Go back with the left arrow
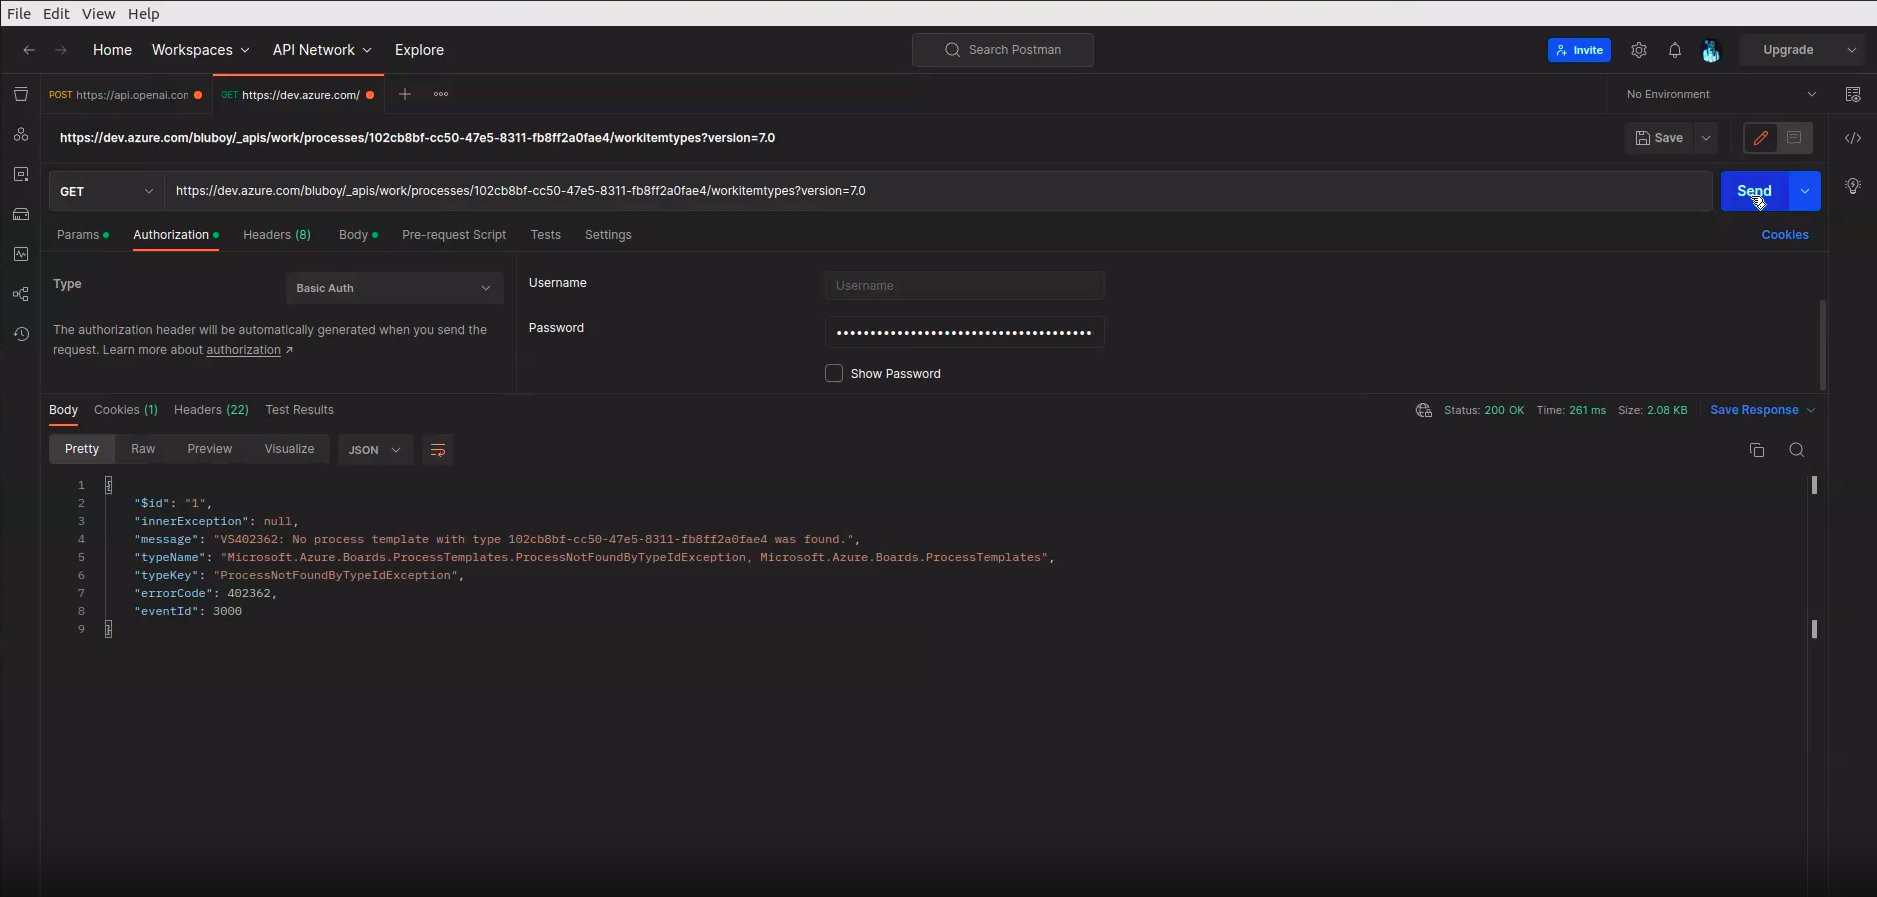Viewport: 1877px width, 897px height. (29, 50)
